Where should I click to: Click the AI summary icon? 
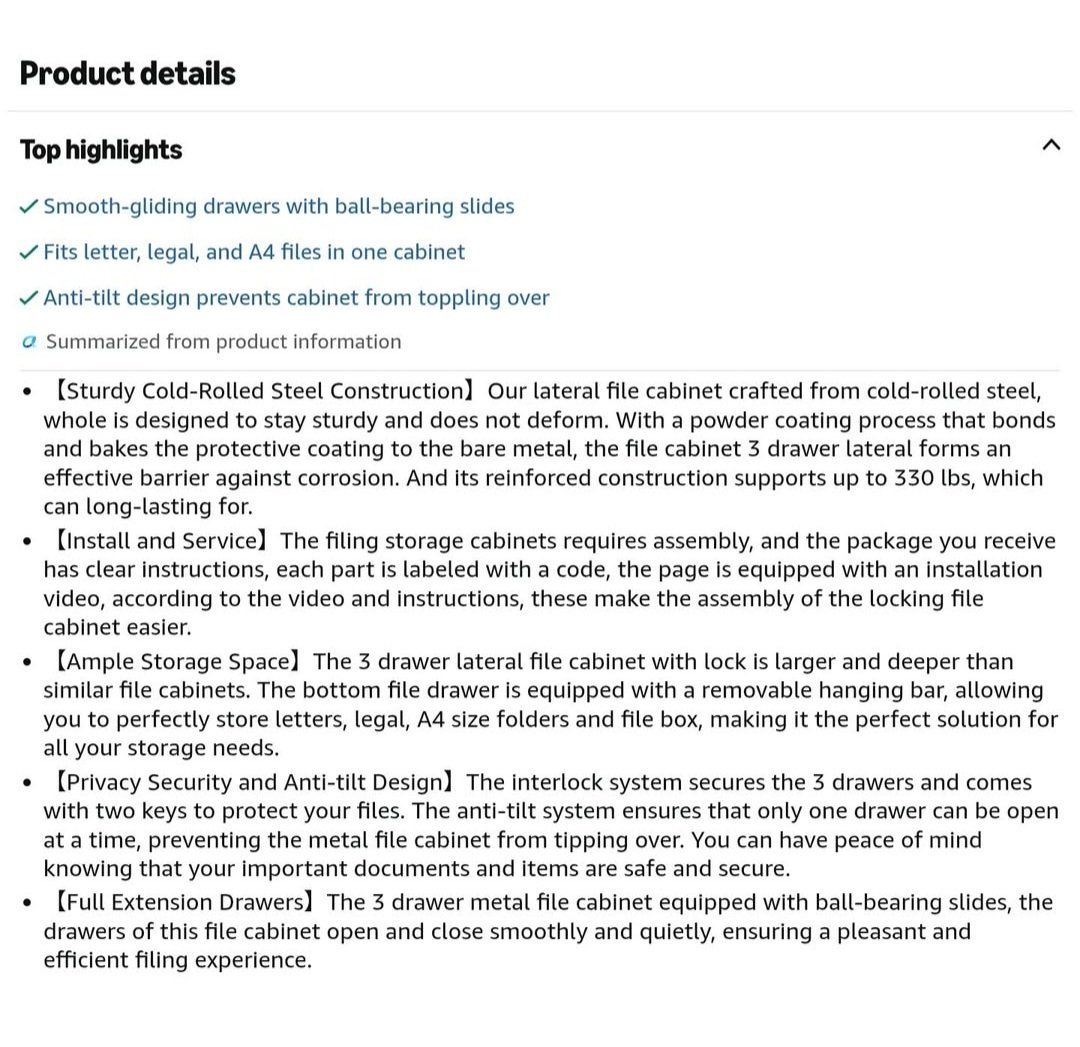click(x=28, y=342)
